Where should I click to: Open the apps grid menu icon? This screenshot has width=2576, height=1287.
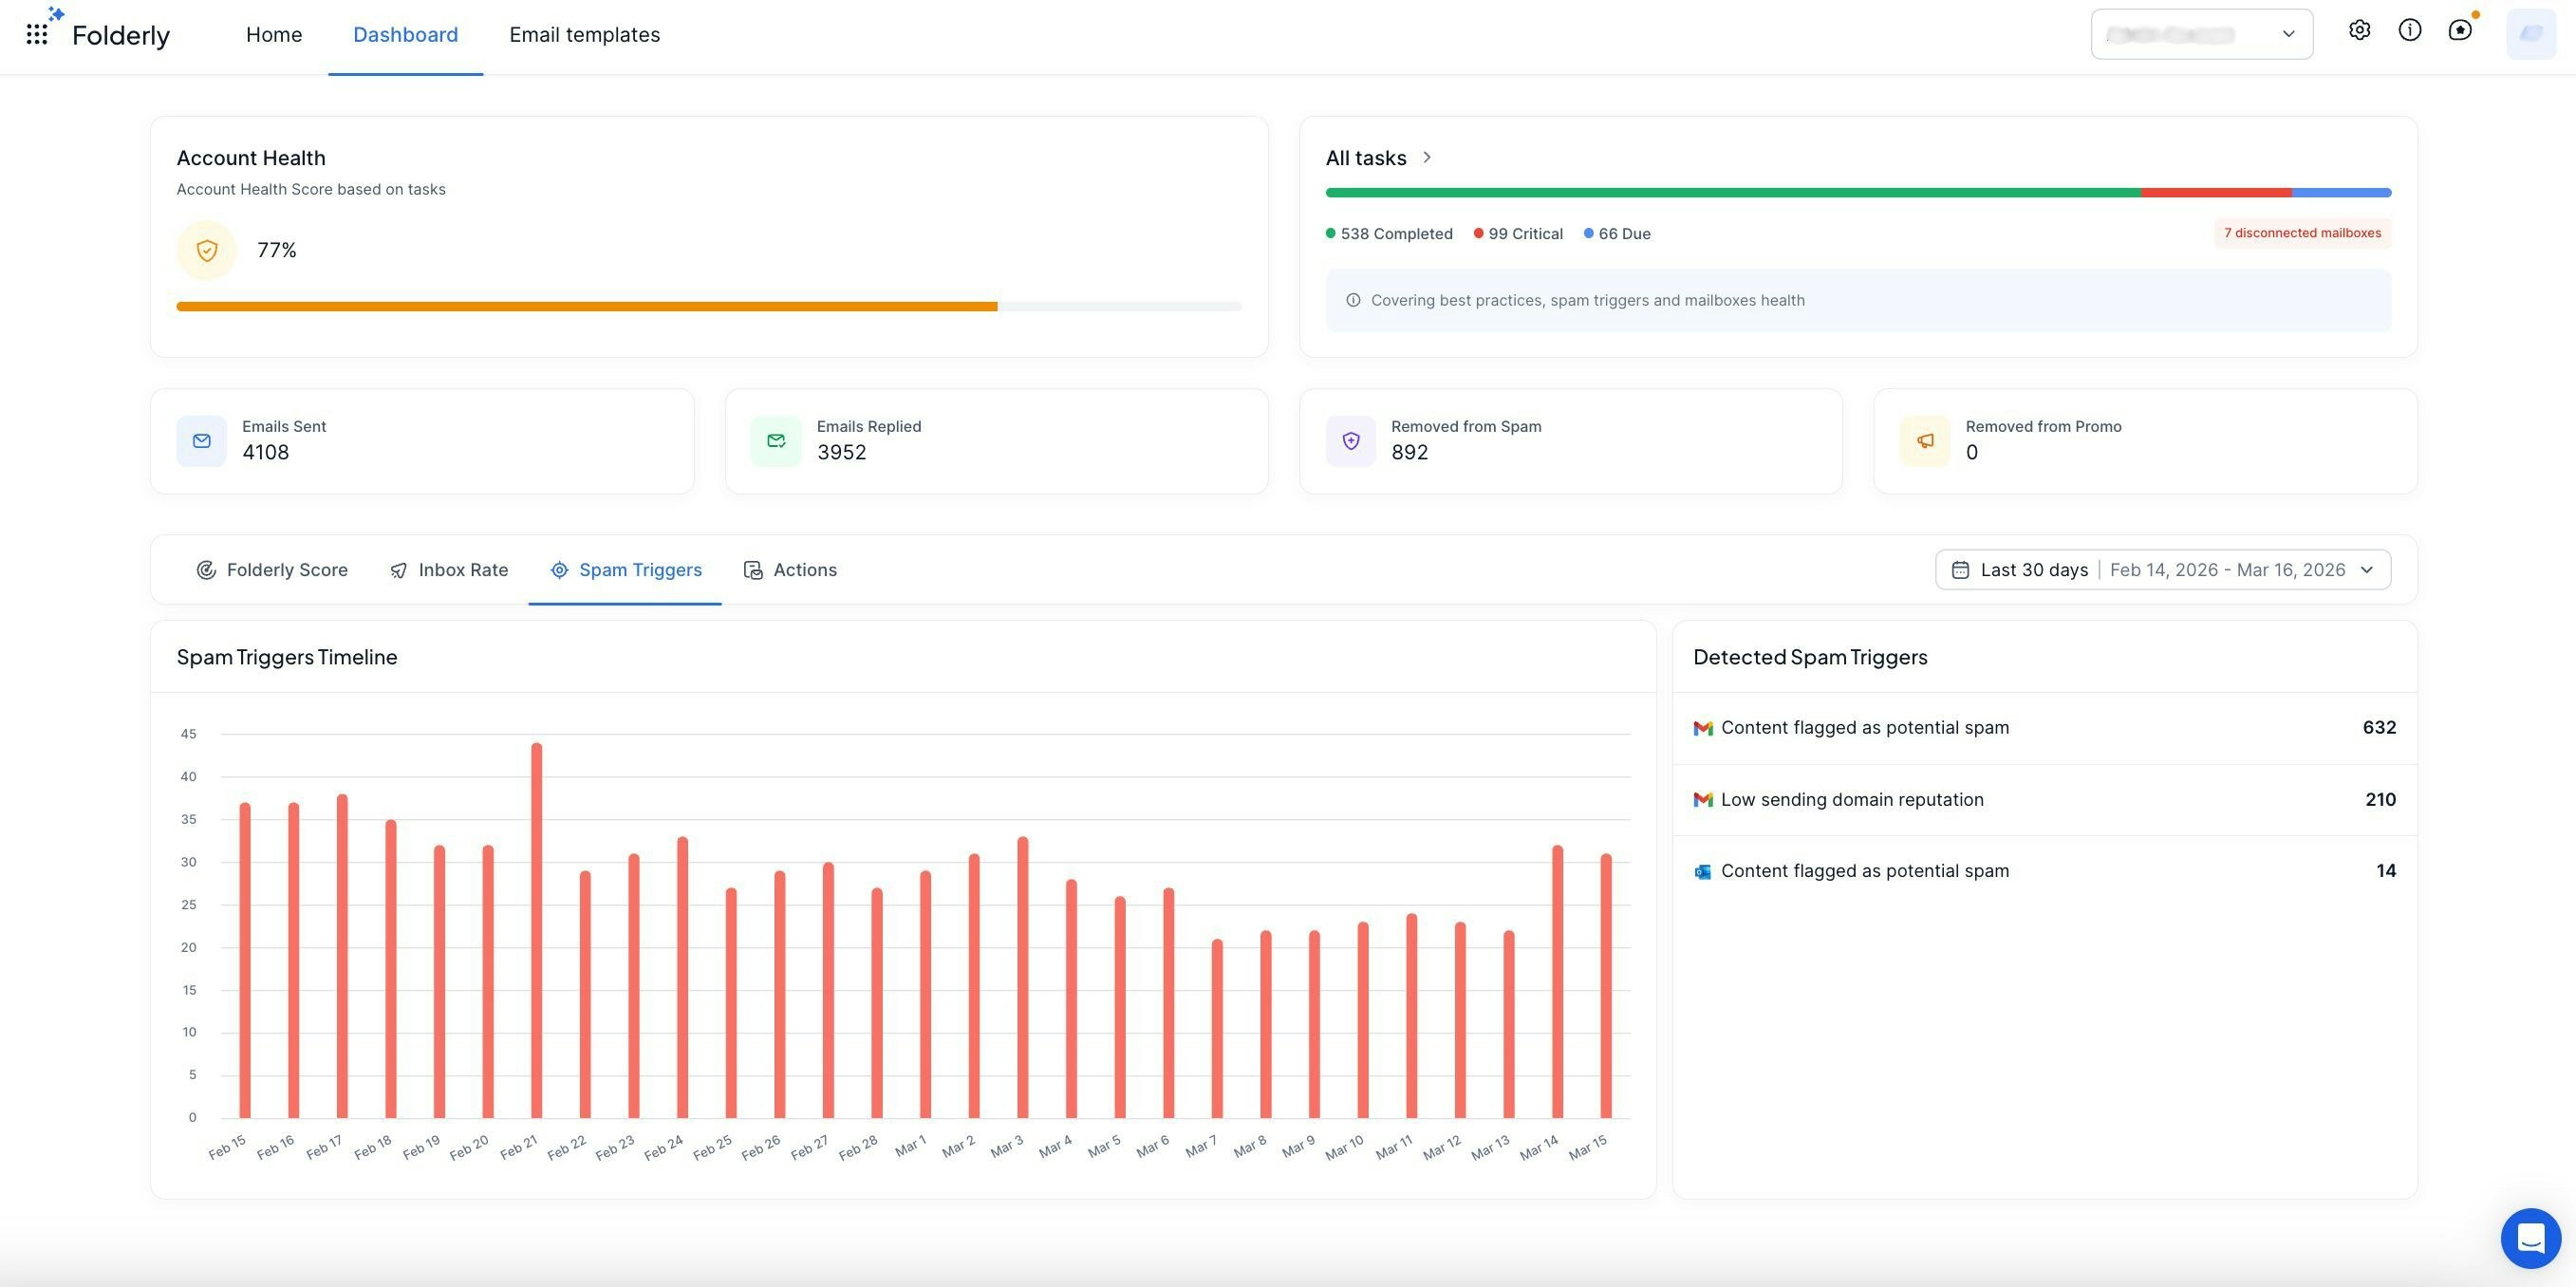37,35
